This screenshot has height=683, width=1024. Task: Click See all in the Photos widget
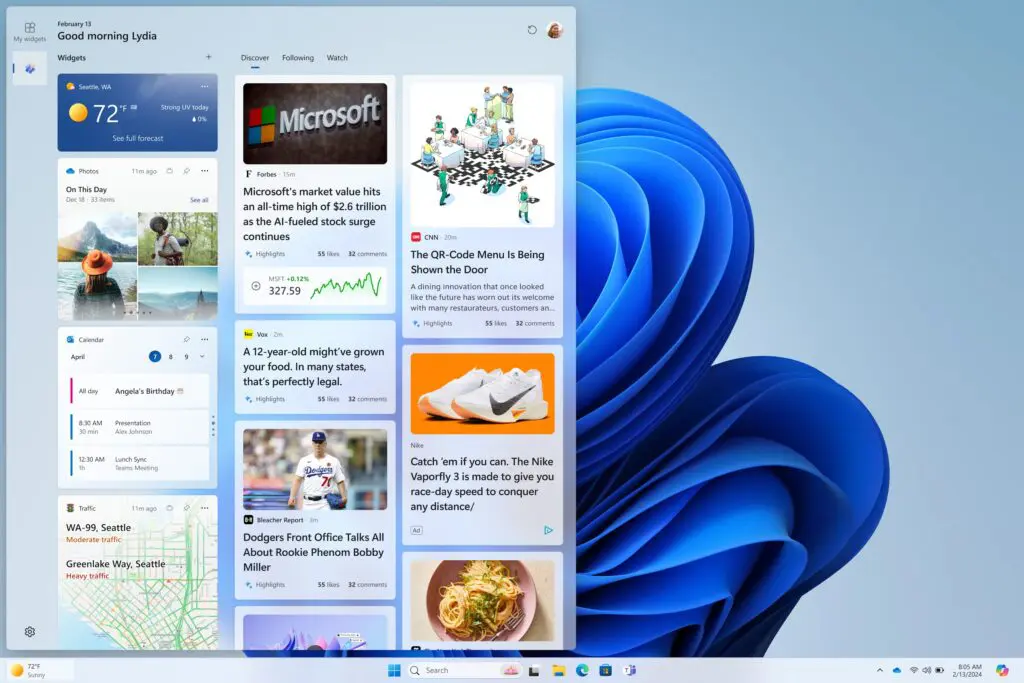pyautogui.click(x=200, y=199)
